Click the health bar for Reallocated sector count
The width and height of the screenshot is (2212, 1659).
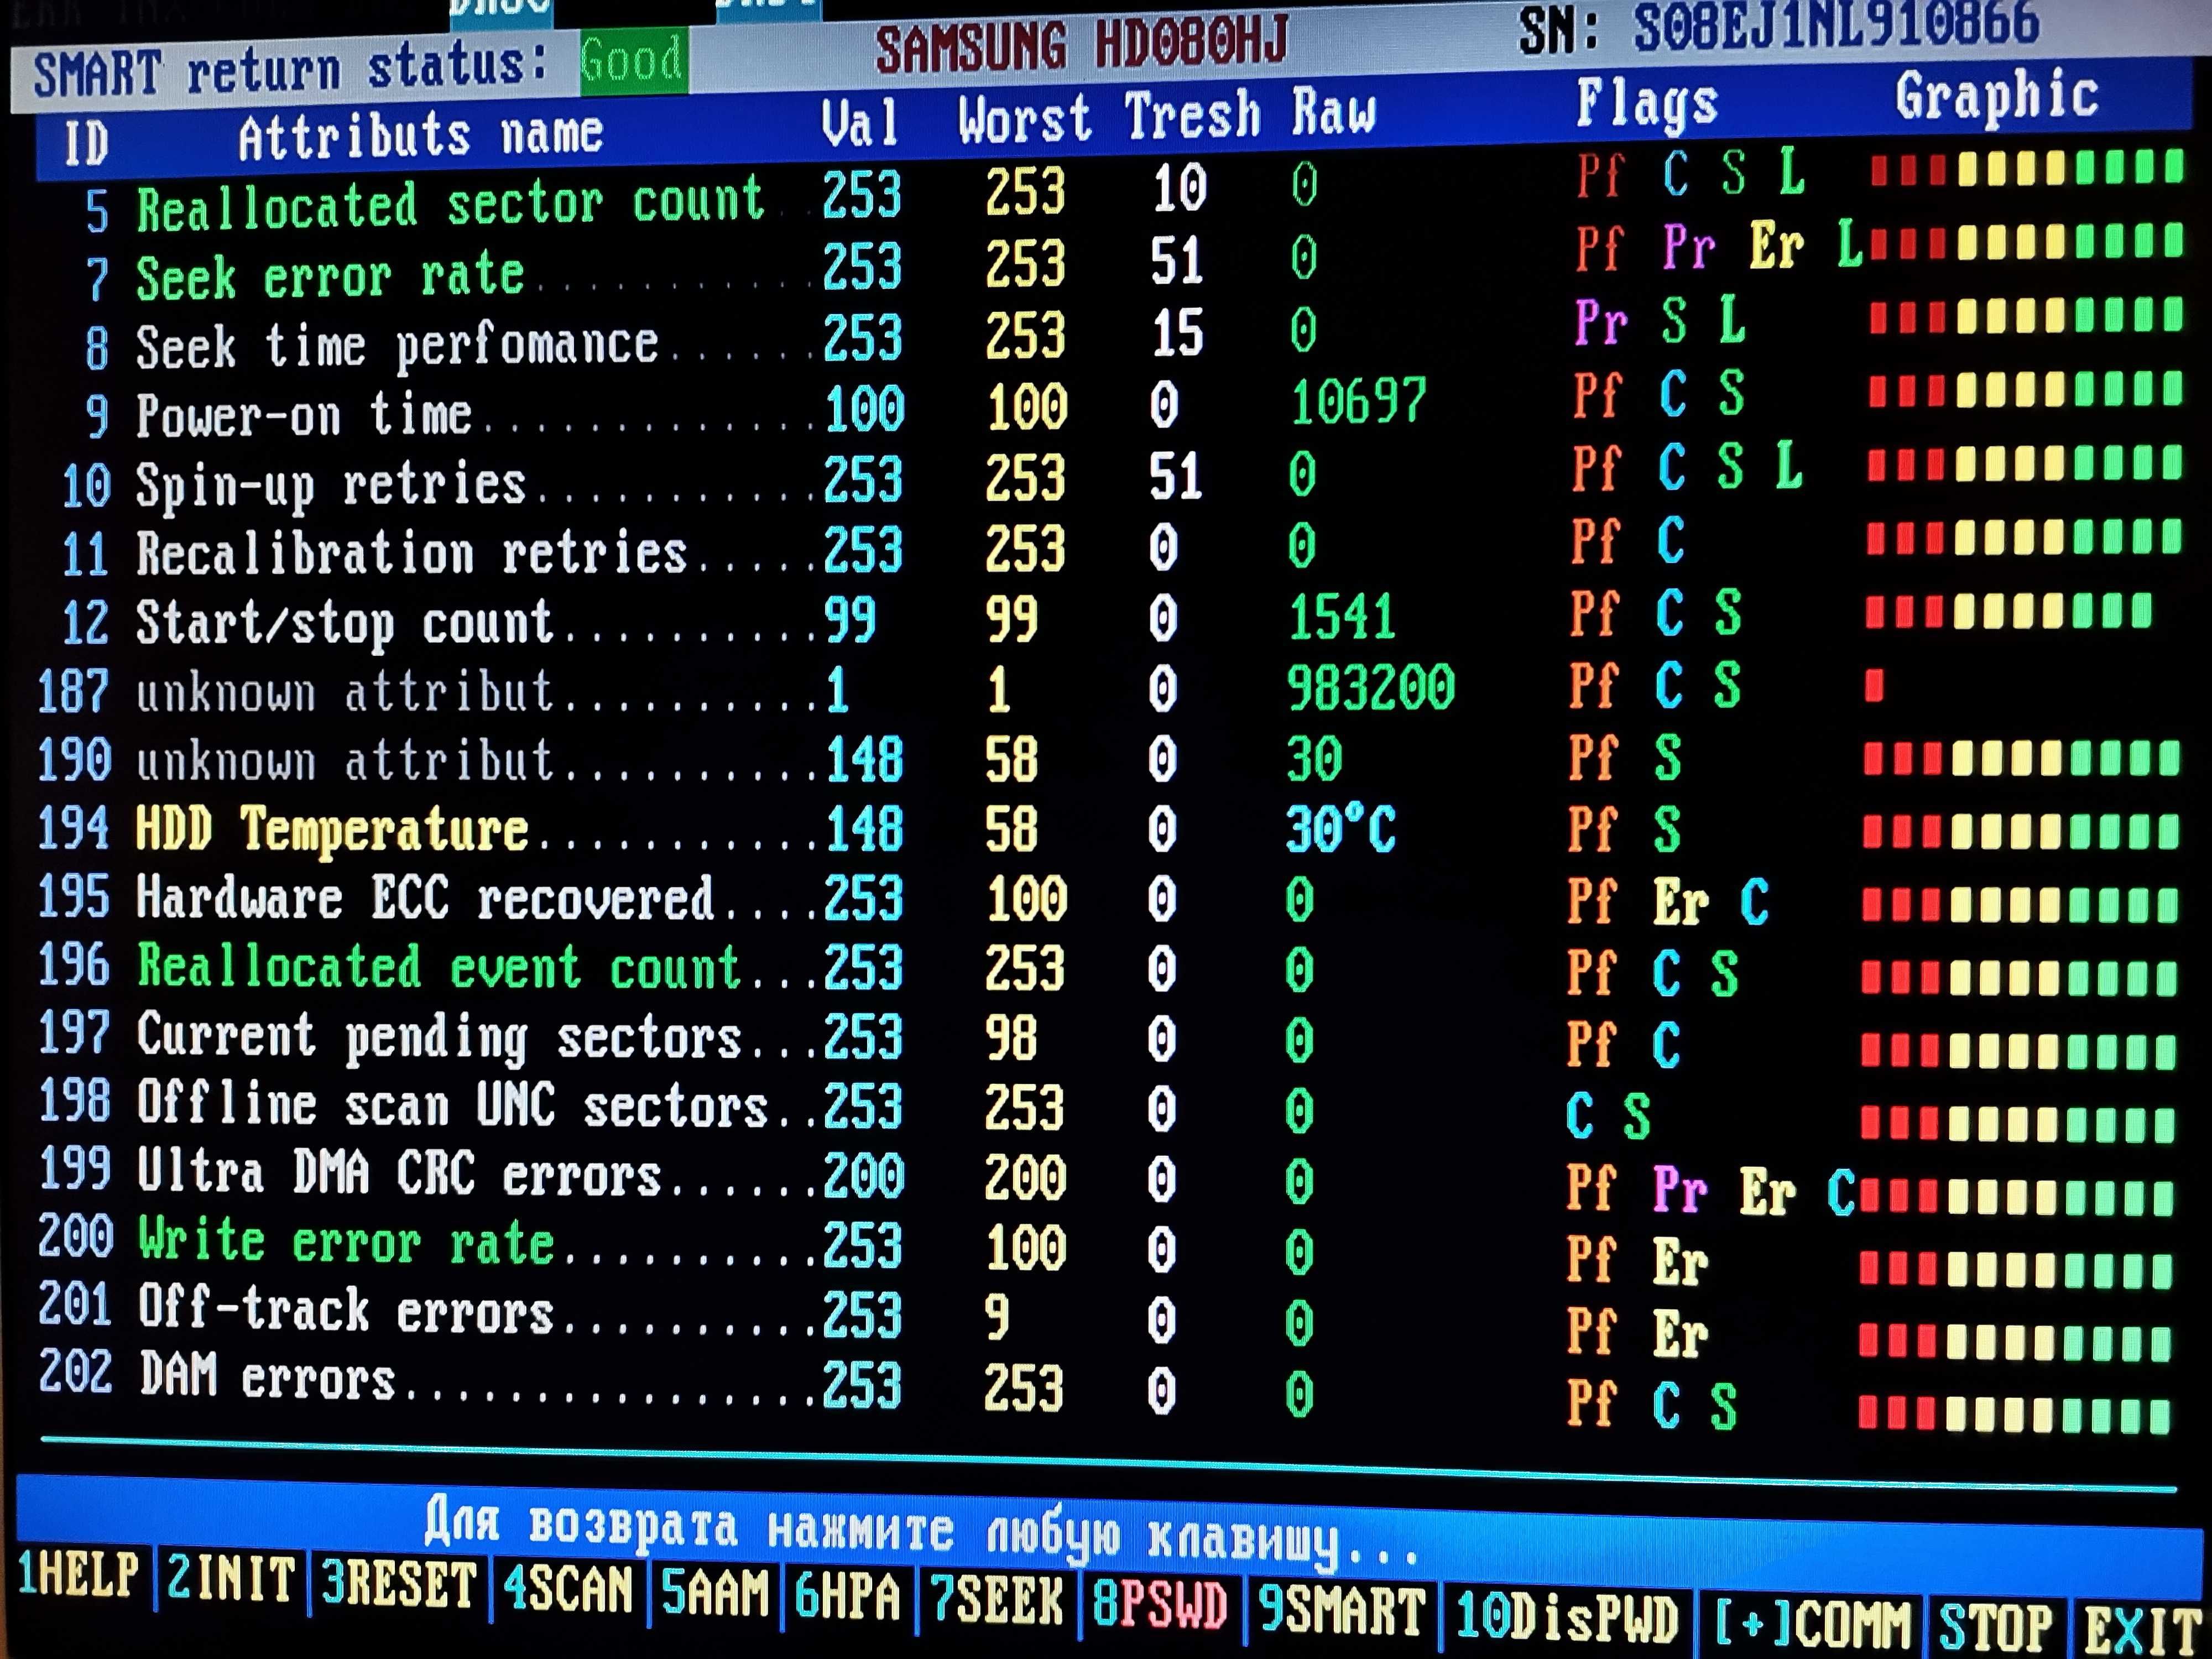pyautogui.click(x=2027, y=168)
